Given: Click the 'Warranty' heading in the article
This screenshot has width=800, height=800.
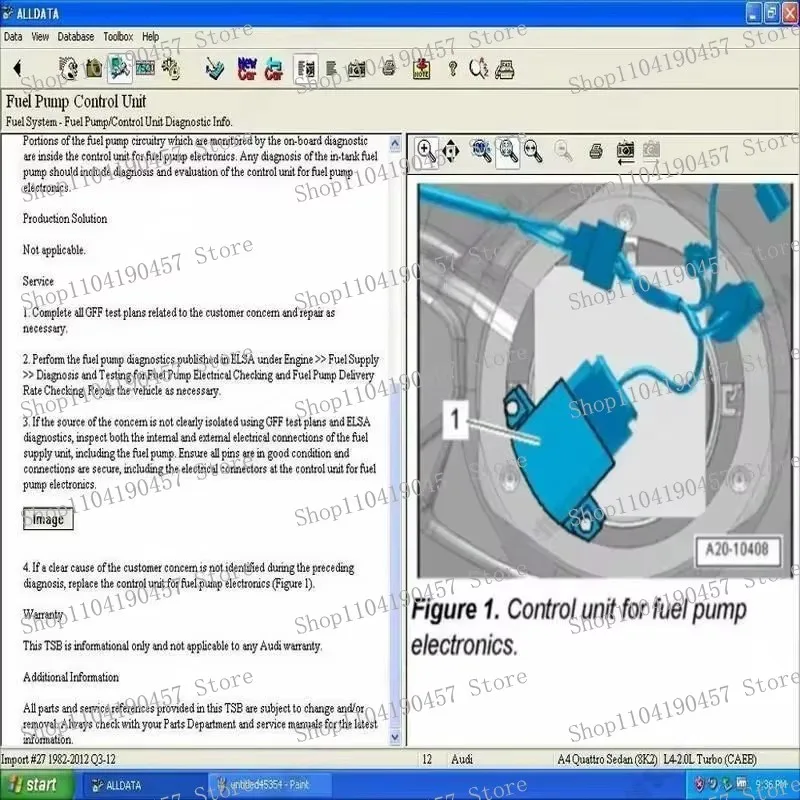Looking at the screenshot, I should pyautogui.click(x=43, y=614).
